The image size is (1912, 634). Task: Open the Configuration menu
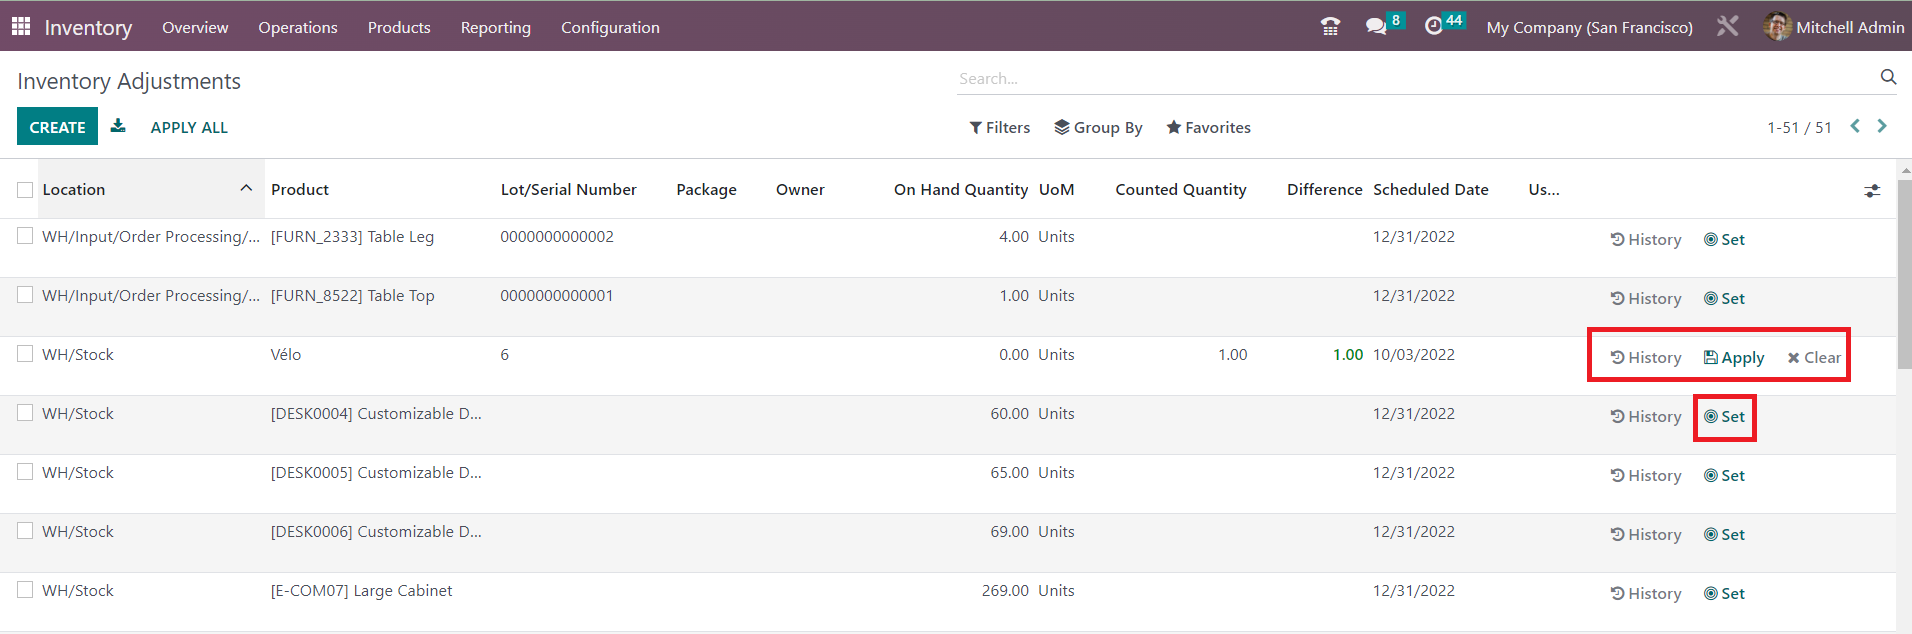[610, 28]
